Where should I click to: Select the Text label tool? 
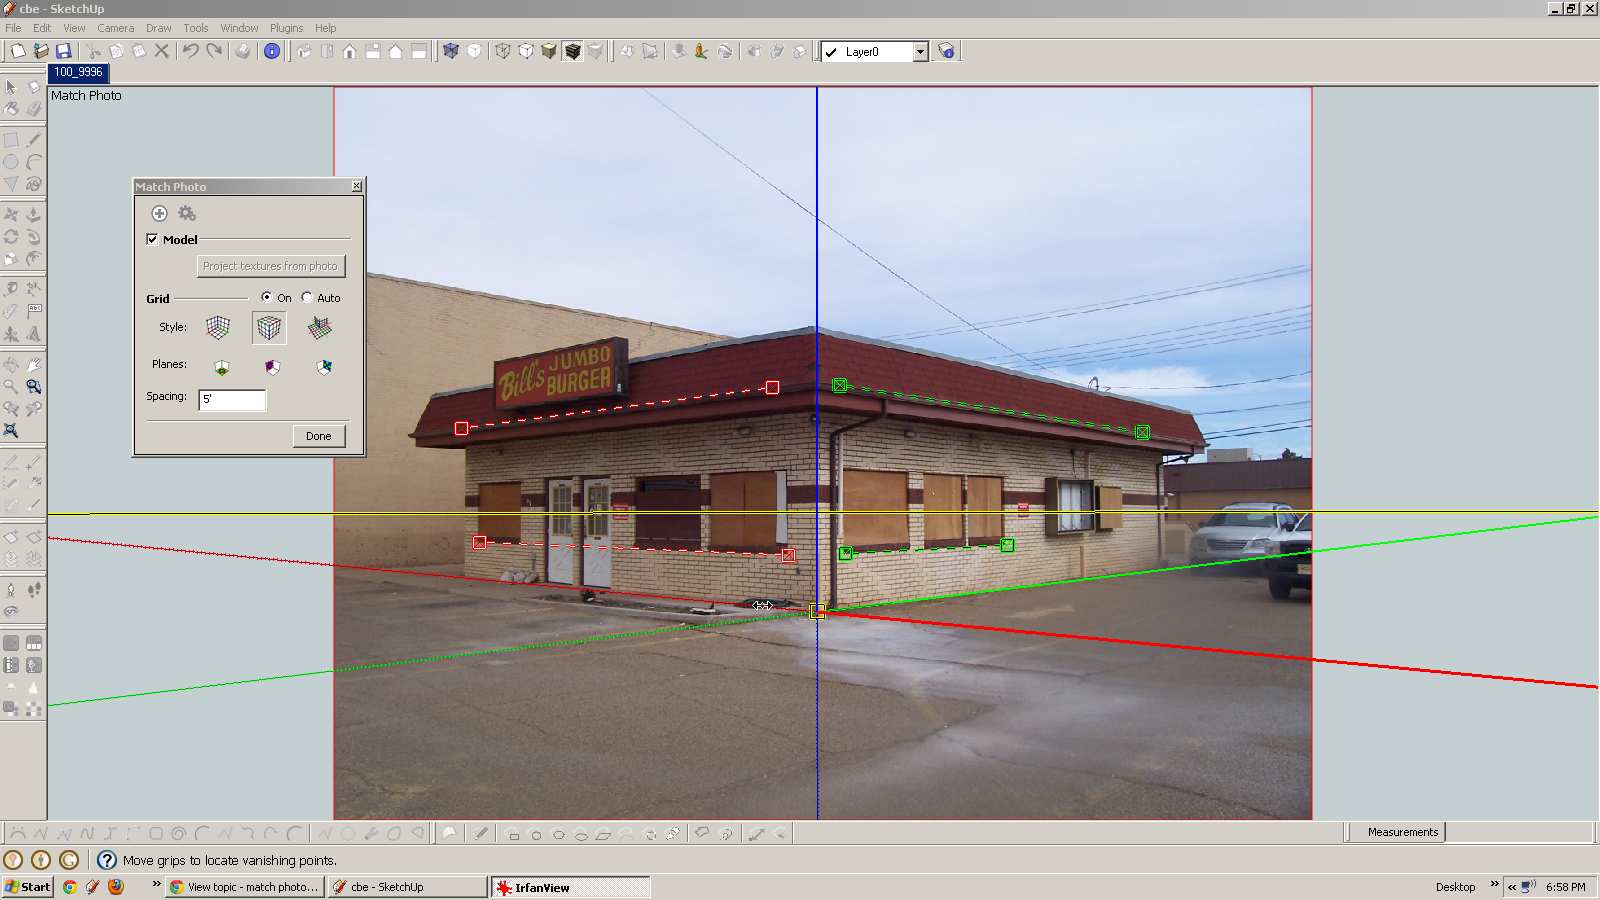coord(34,311)
